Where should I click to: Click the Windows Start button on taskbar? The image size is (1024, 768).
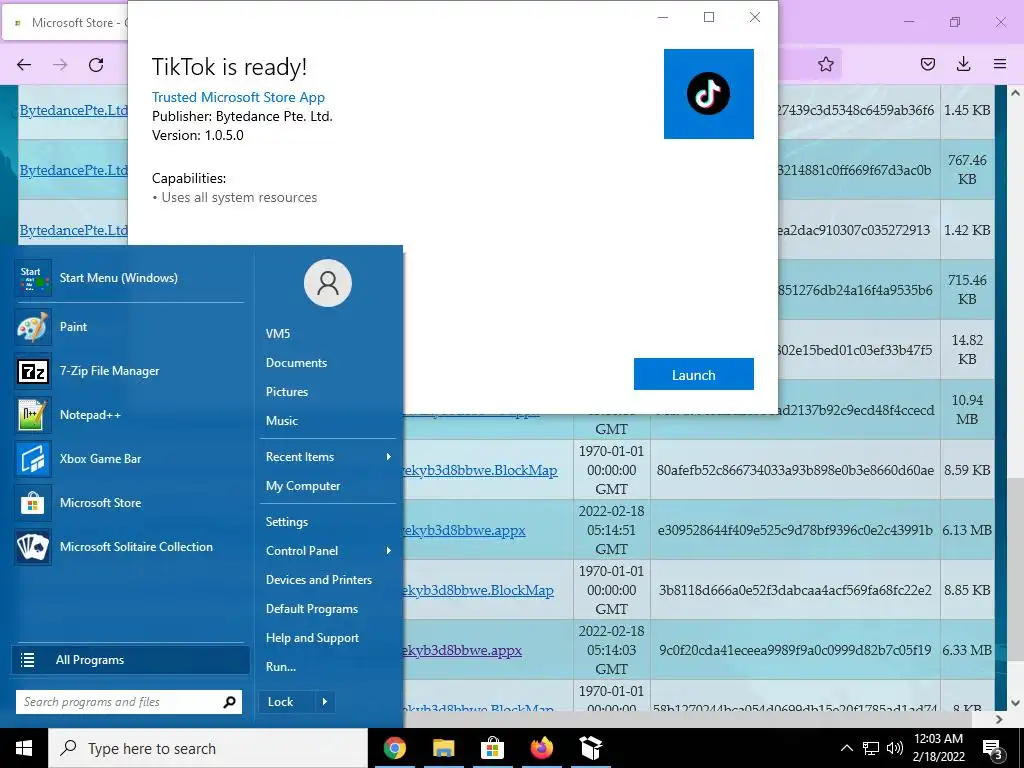[x=24, y=748]
